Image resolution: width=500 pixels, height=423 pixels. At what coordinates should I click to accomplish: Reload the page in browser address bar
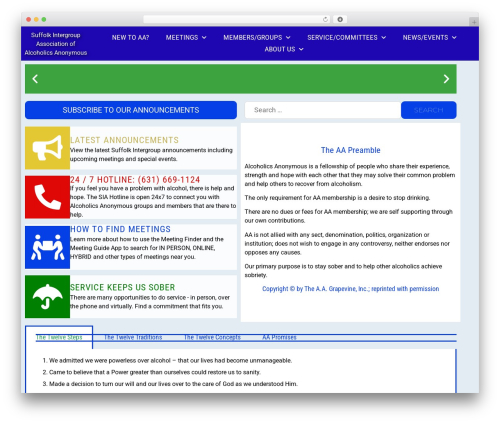point(325,19)
